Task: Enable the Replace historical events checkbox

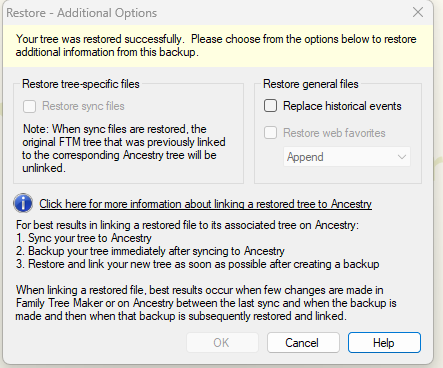Action: pyautogui.click(x=270, y=106)
